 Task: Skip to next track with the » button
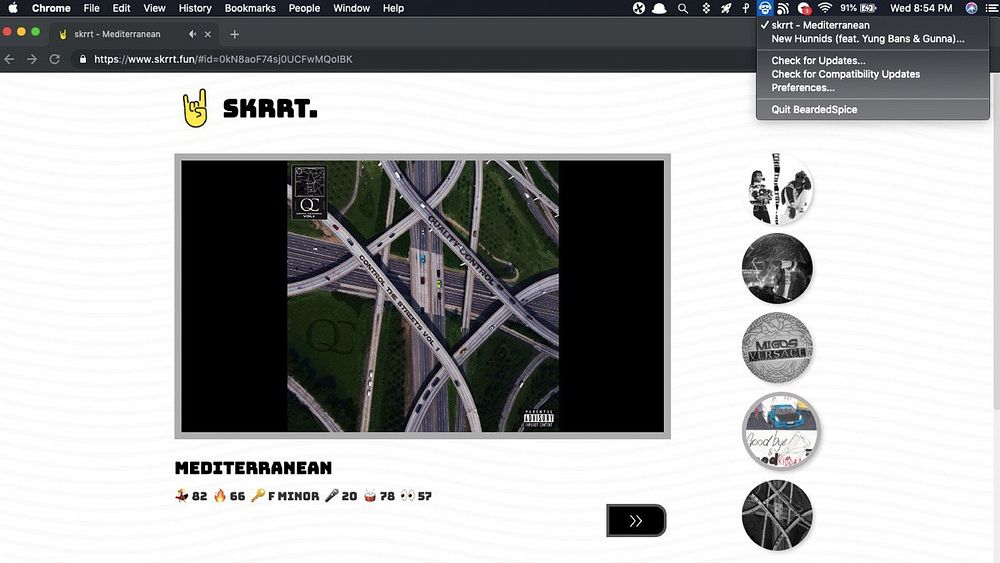(636, 520)
